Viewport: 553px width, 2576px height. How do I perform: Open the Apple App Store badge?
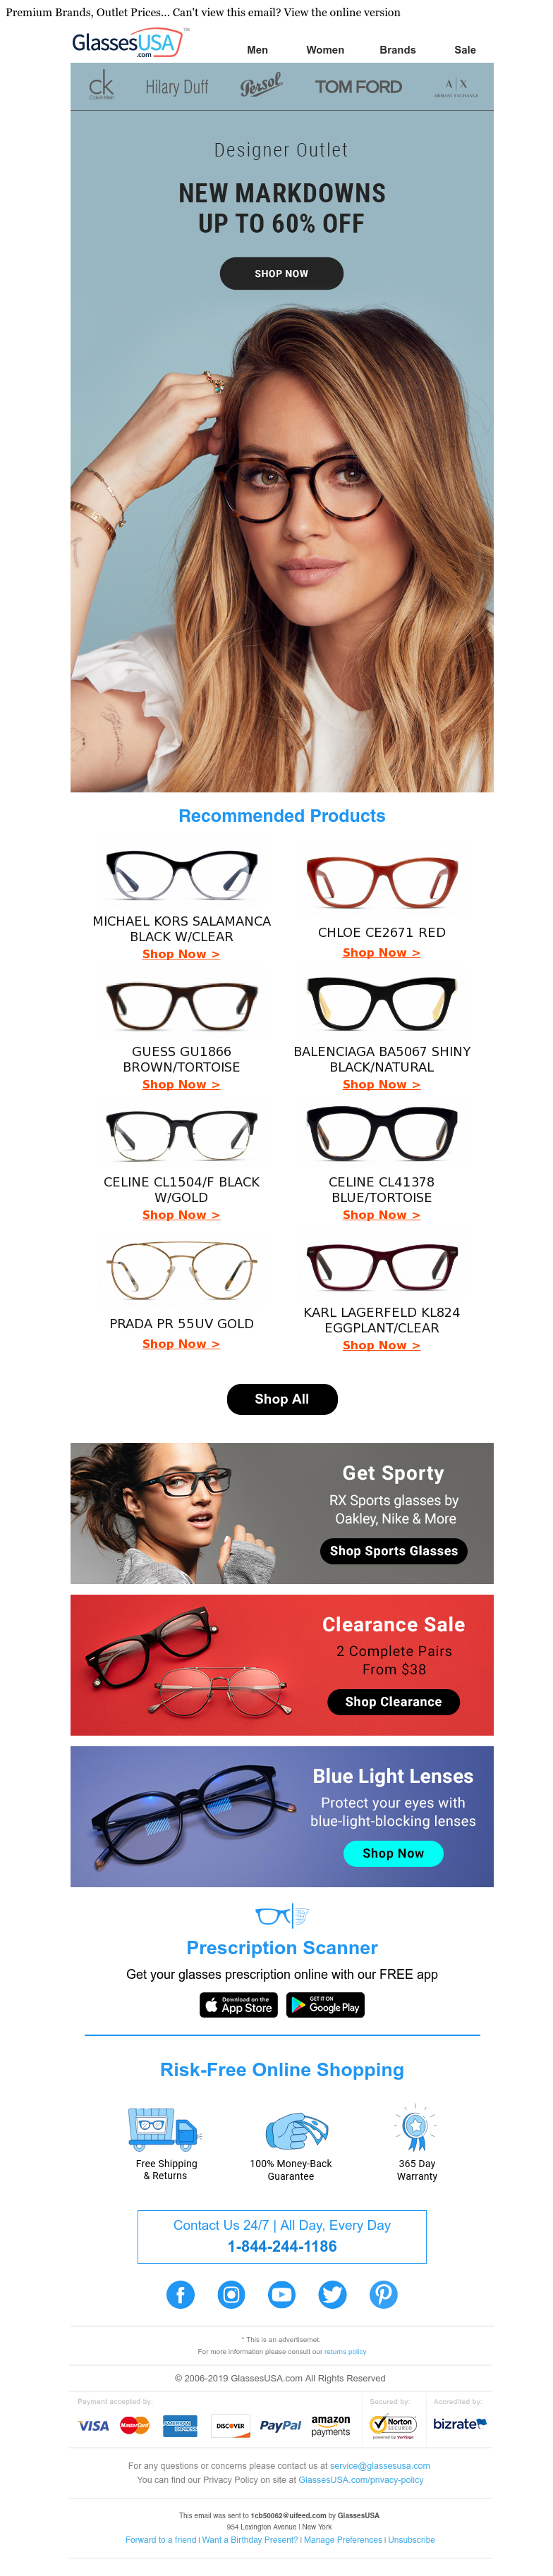239,2004
